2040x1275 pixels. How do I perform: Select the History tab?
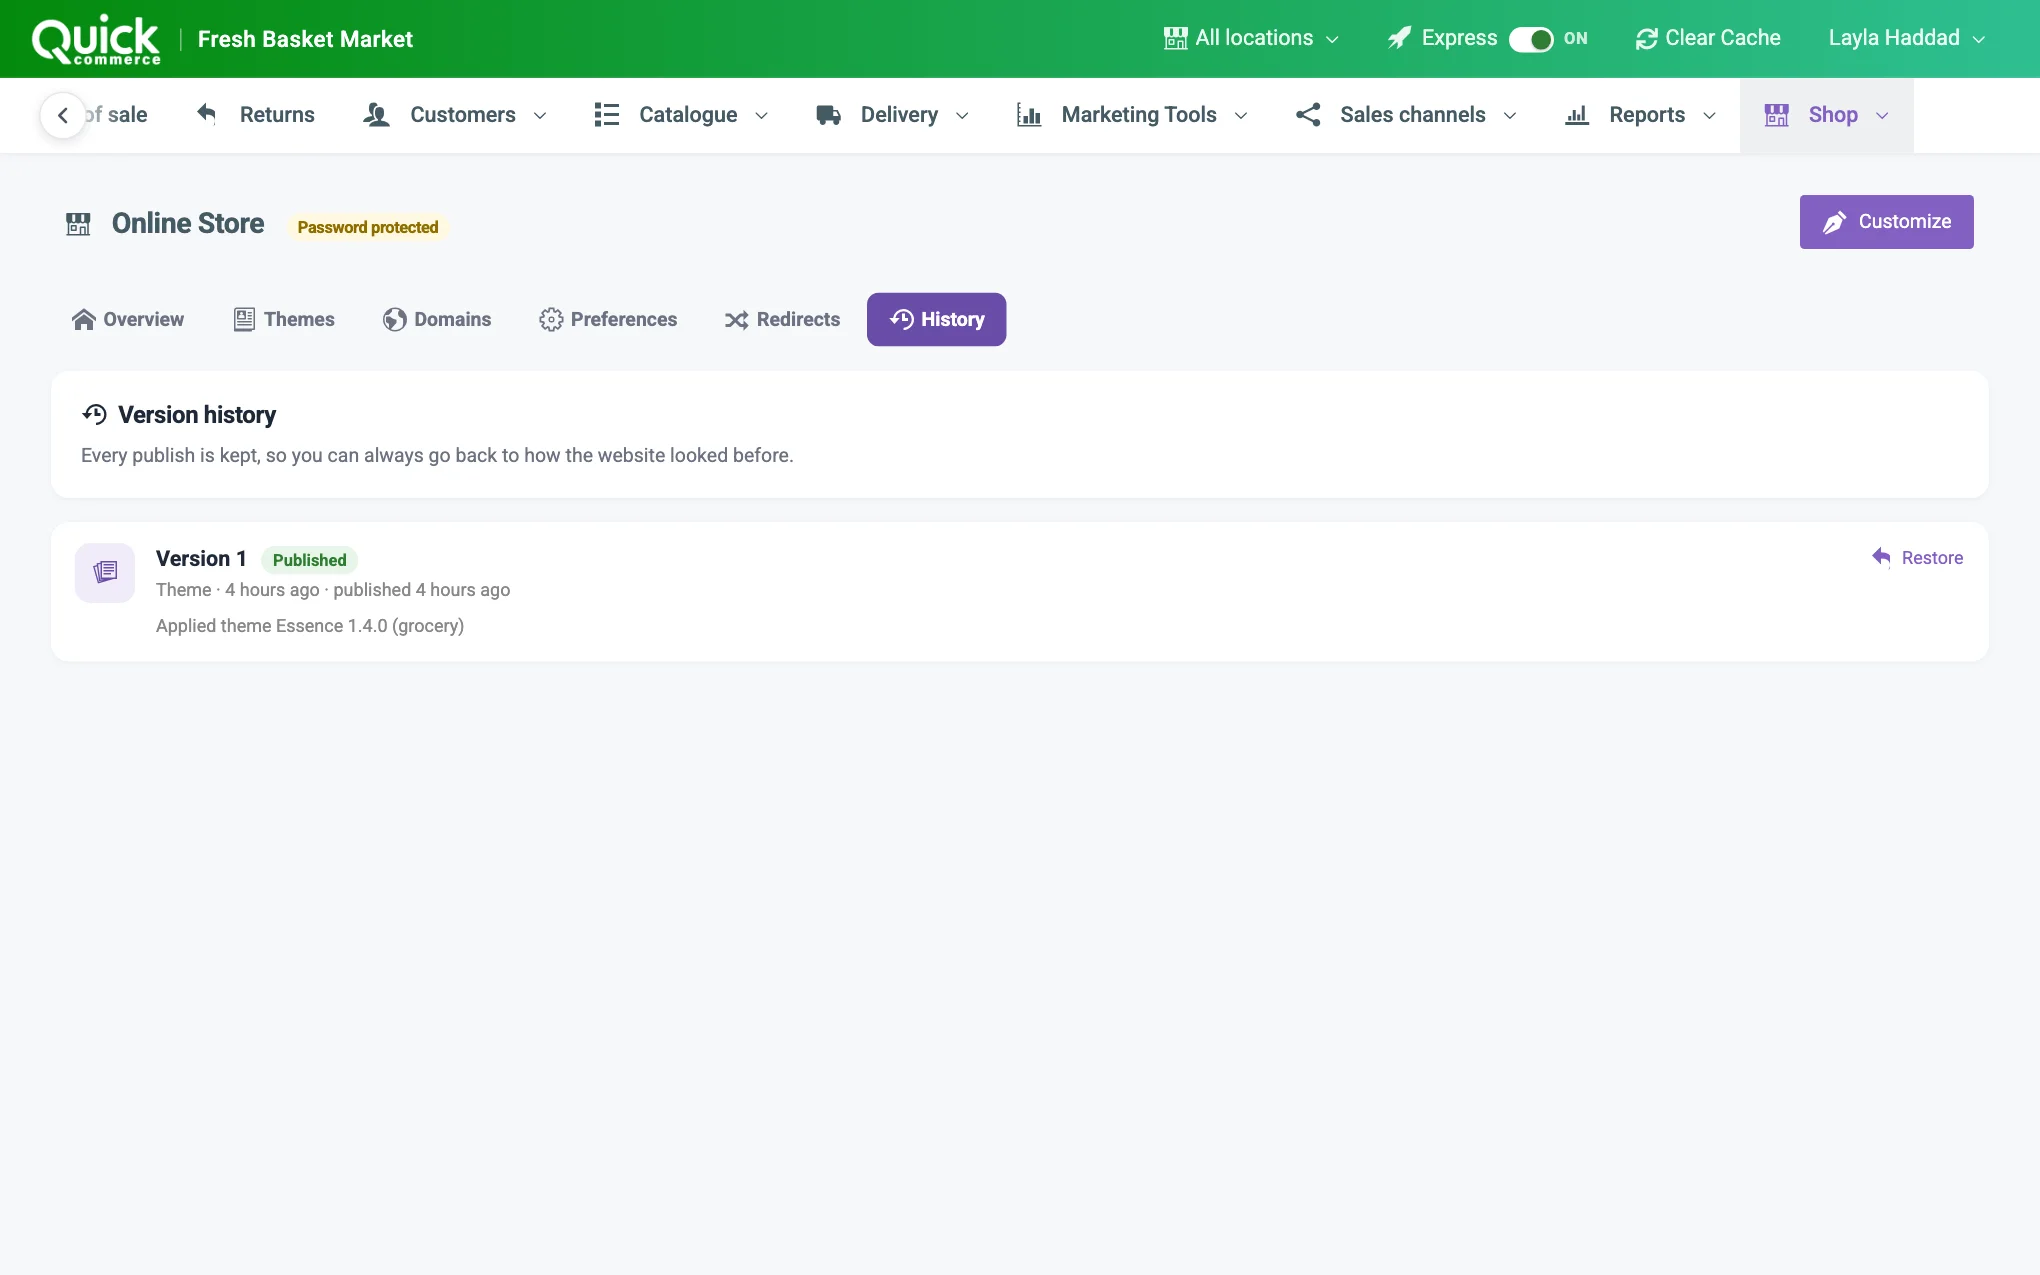936,319
